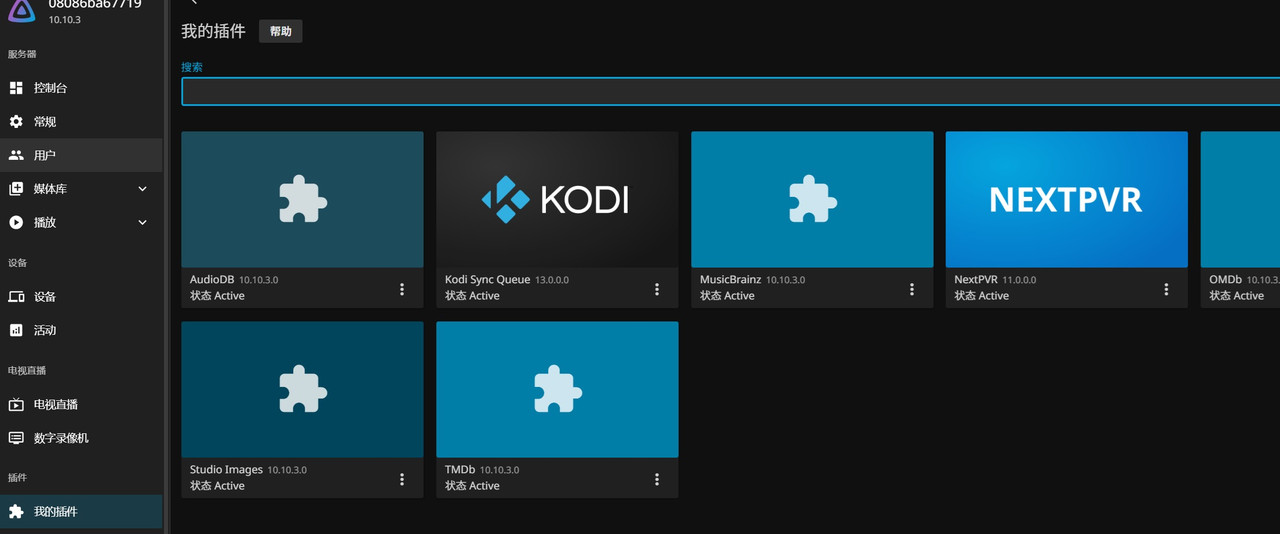Open the three-dot menu for MusicBrainz
This screenshot has width=1280, height=534.
pyautogui.click(x=912, y=289)
